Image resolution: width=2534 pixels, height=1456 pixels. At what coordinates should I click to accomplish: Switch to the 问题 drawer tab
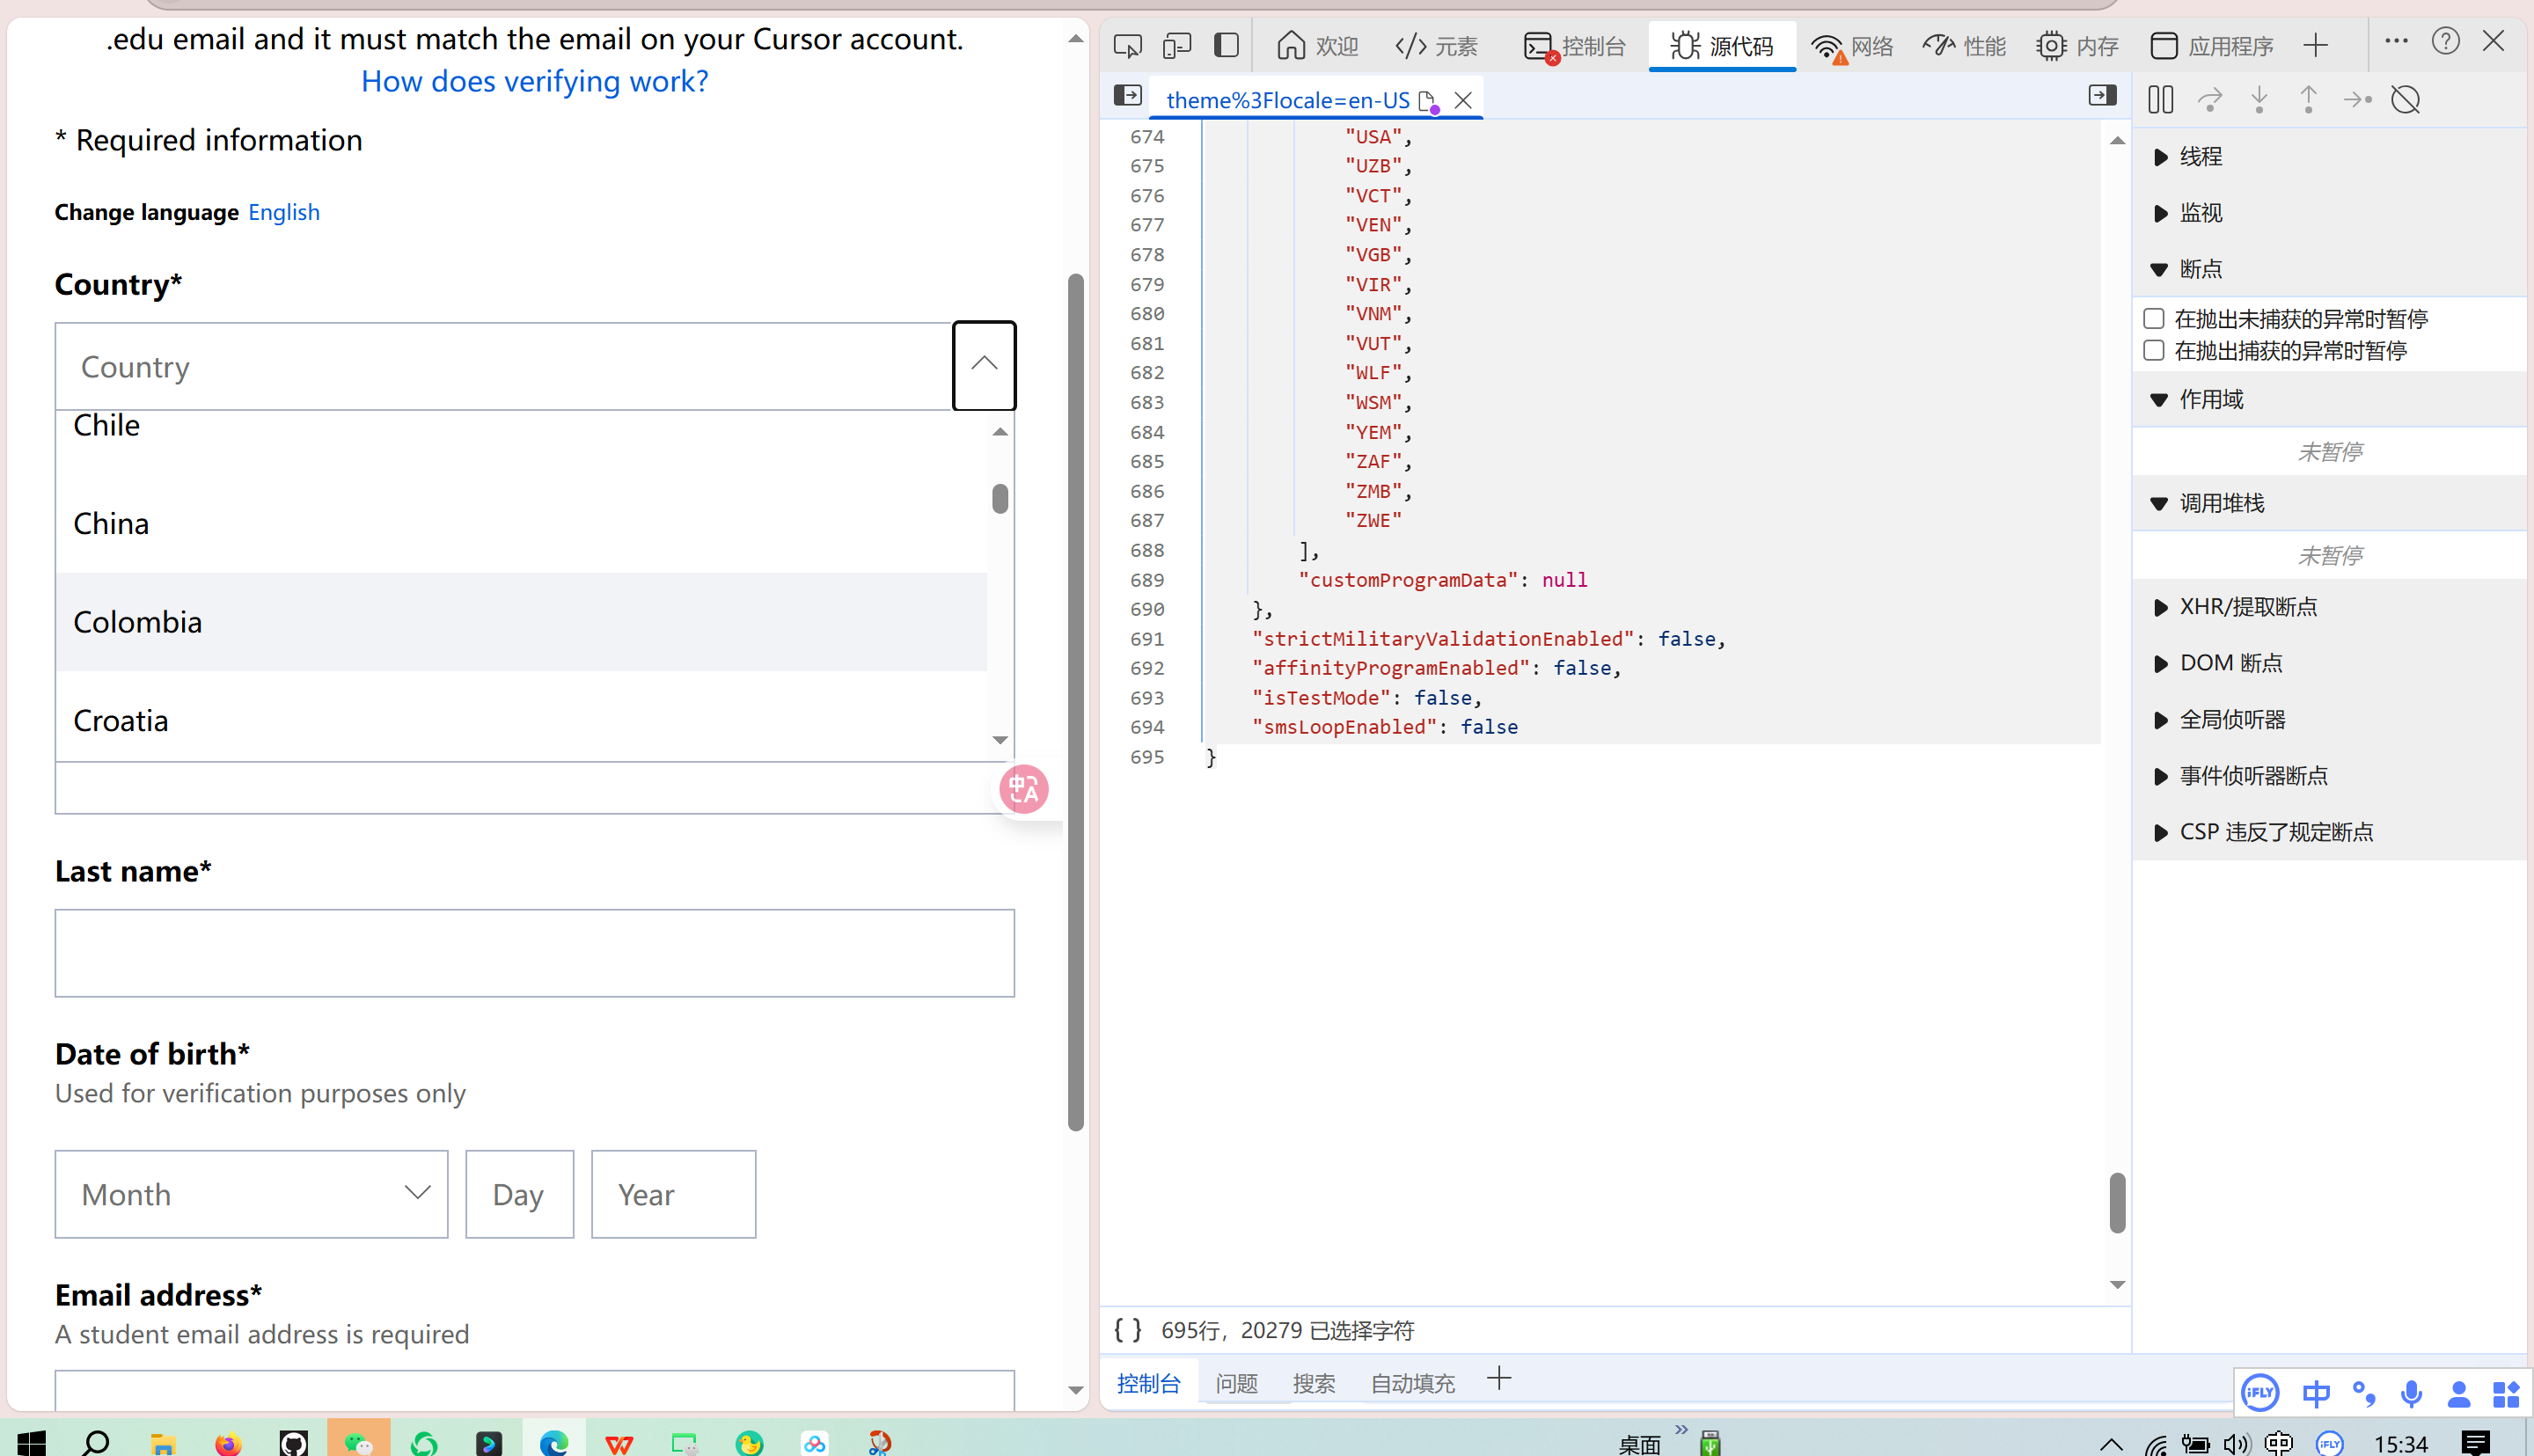point(1236,1383)
